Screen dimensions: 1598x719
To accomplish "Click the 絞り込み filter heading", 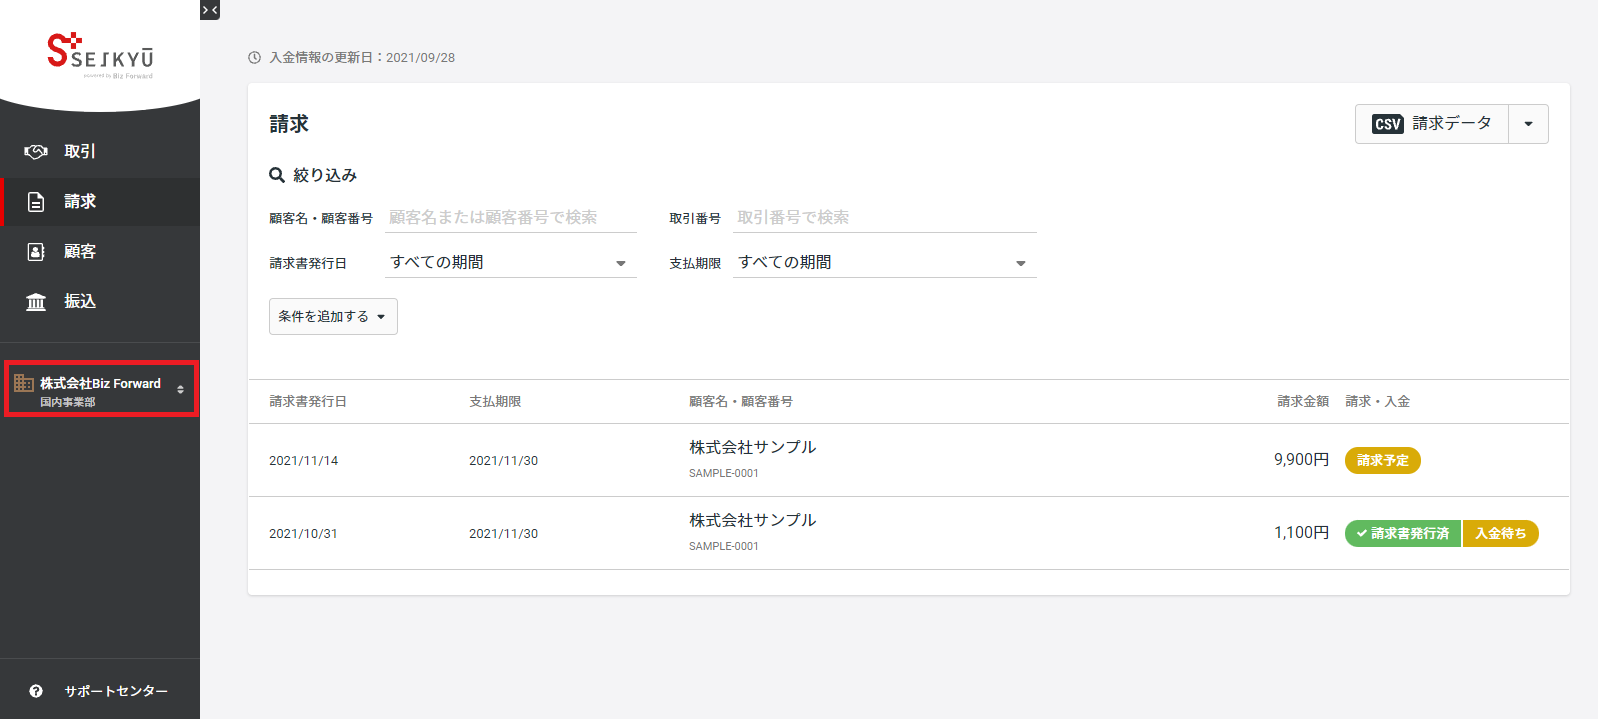I will (x=325, y=175).
